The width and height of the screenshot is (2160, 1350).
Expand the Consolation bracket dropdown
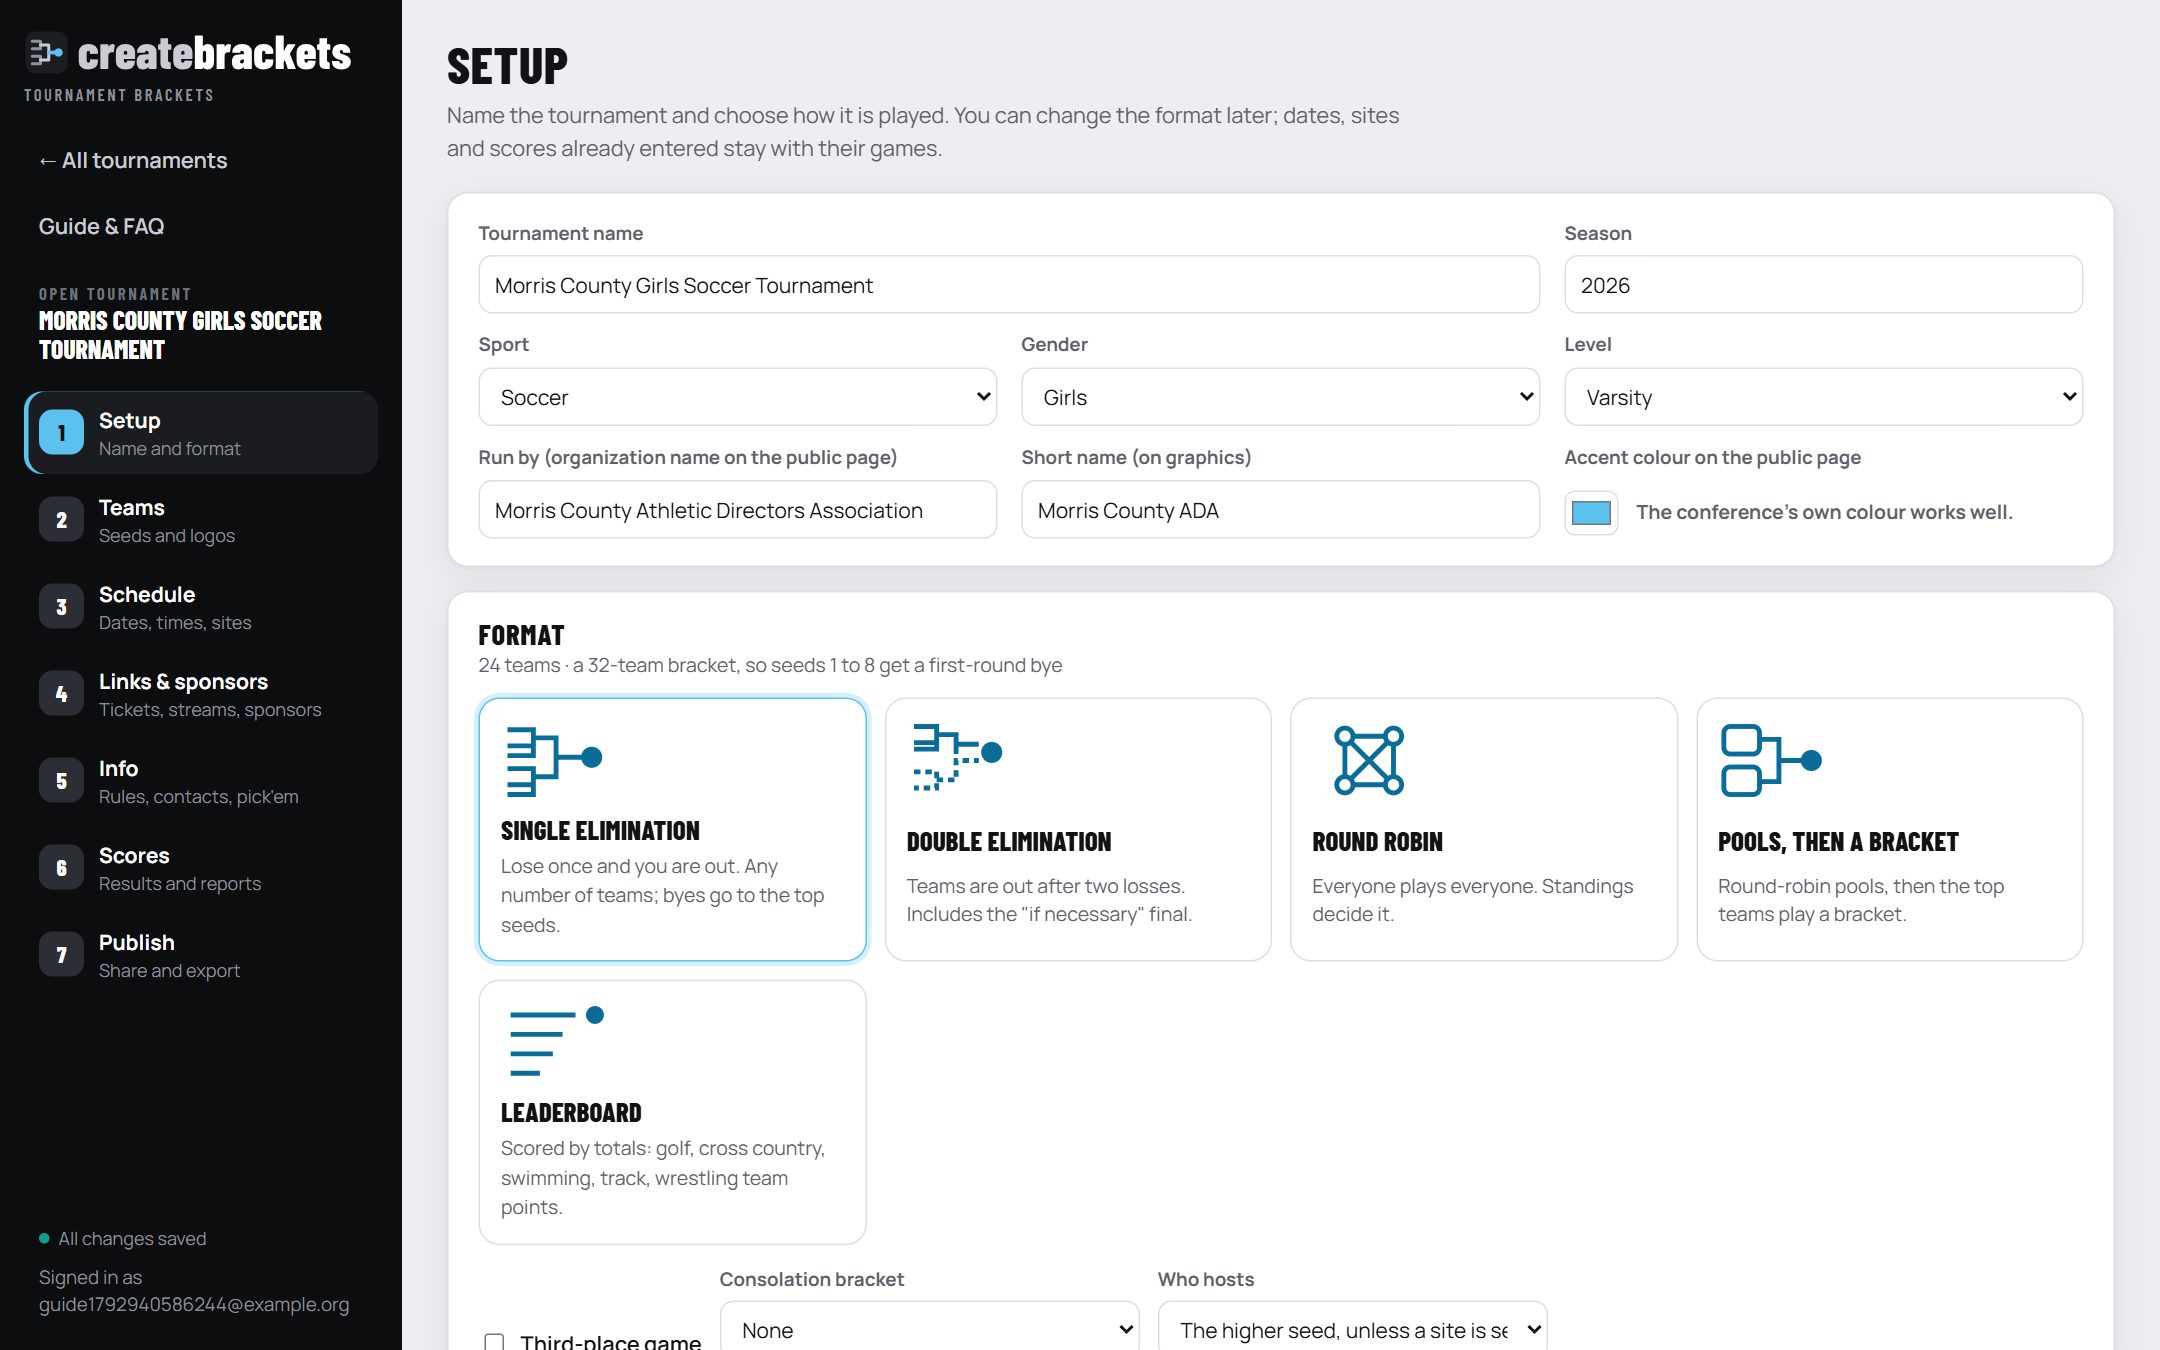(929, 1329)
